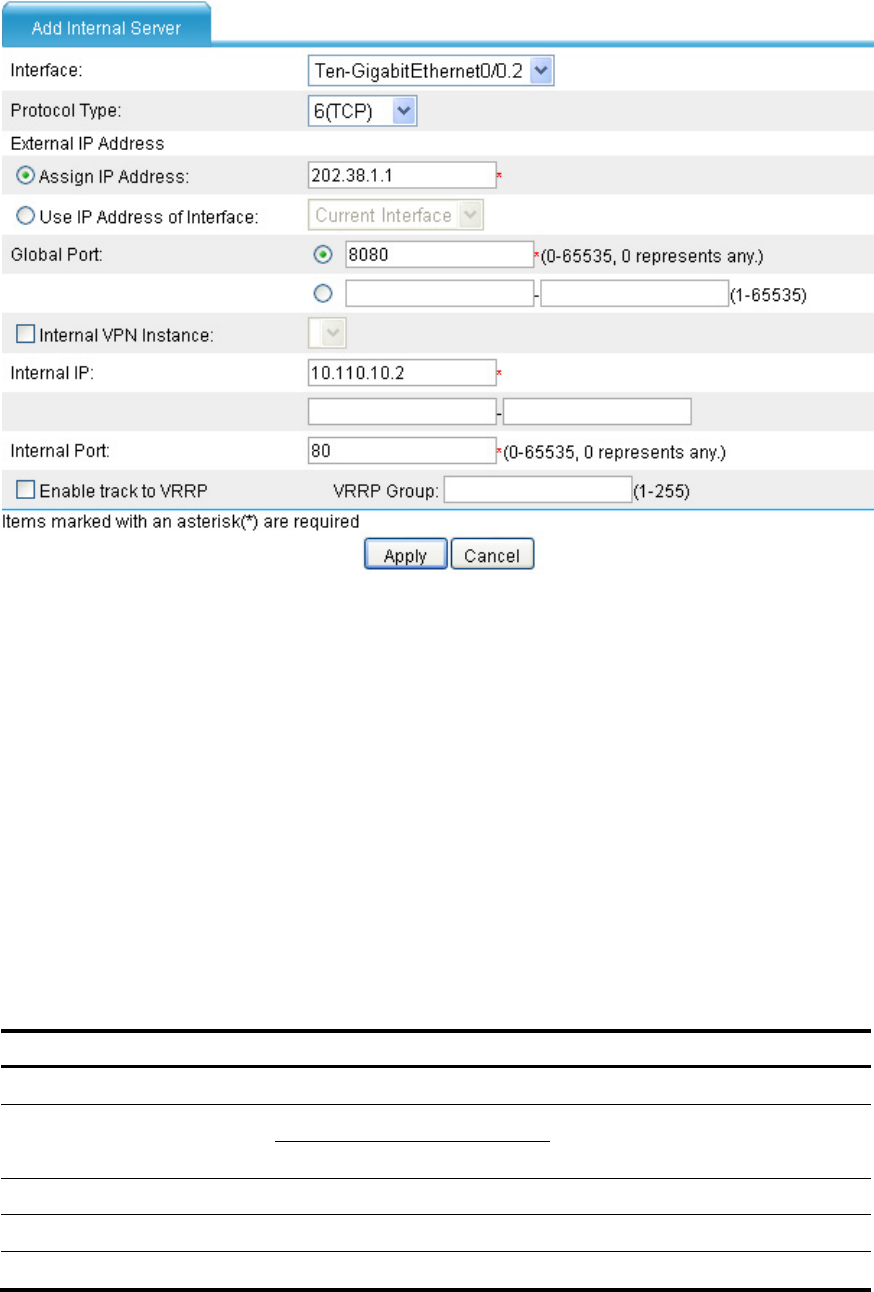Click the Cancel button
This screenshot has height=1292, width=874.
point(492,555)
